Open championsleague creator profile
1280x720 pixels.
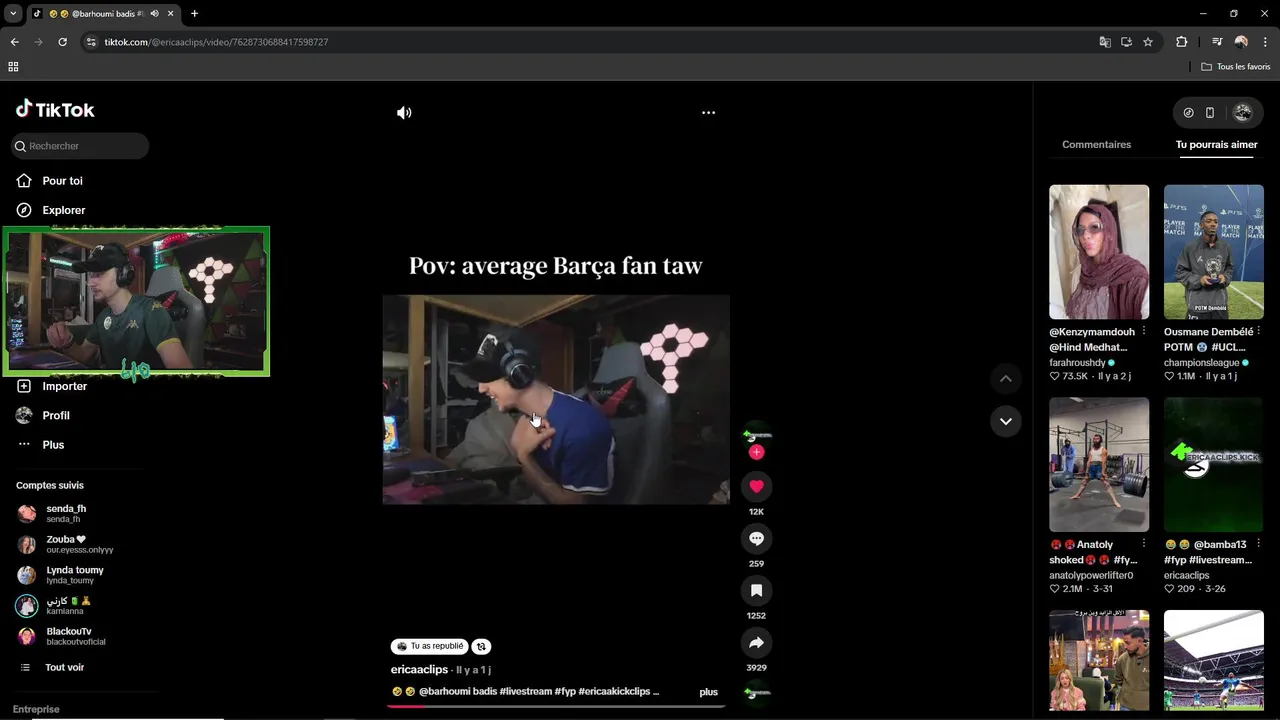click(x=1201, y=362)
